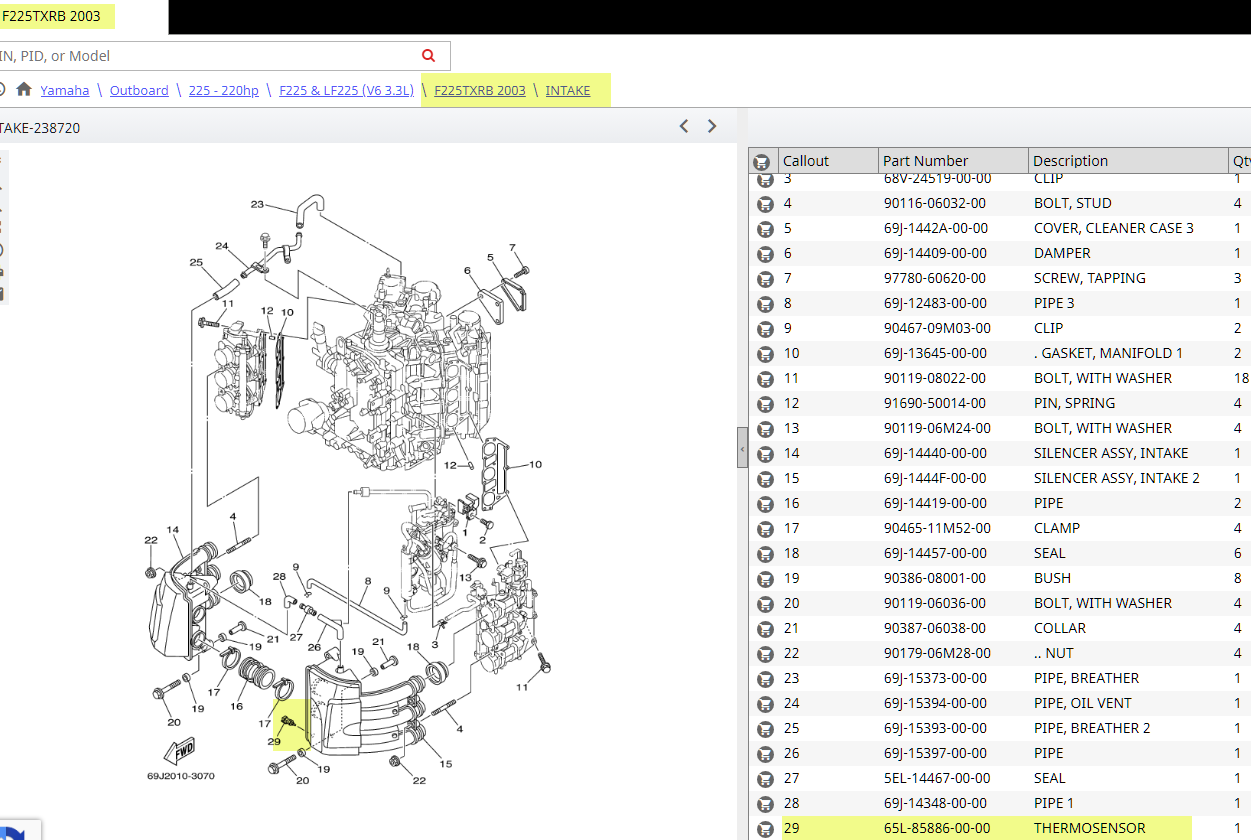Add CLAMP row to cart
Image resolution: width=1251 pixels, height=840 pixels.
[765, 528]
